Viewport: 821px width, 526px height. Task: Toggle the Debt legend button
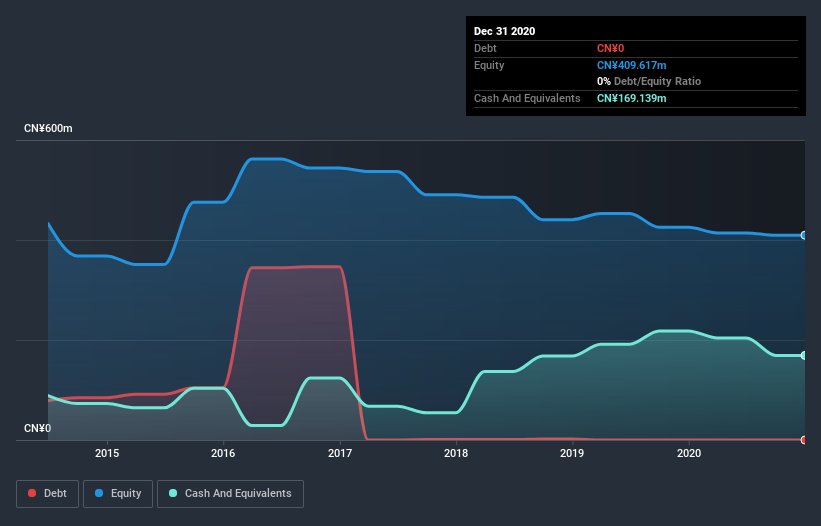coord(47,494)
